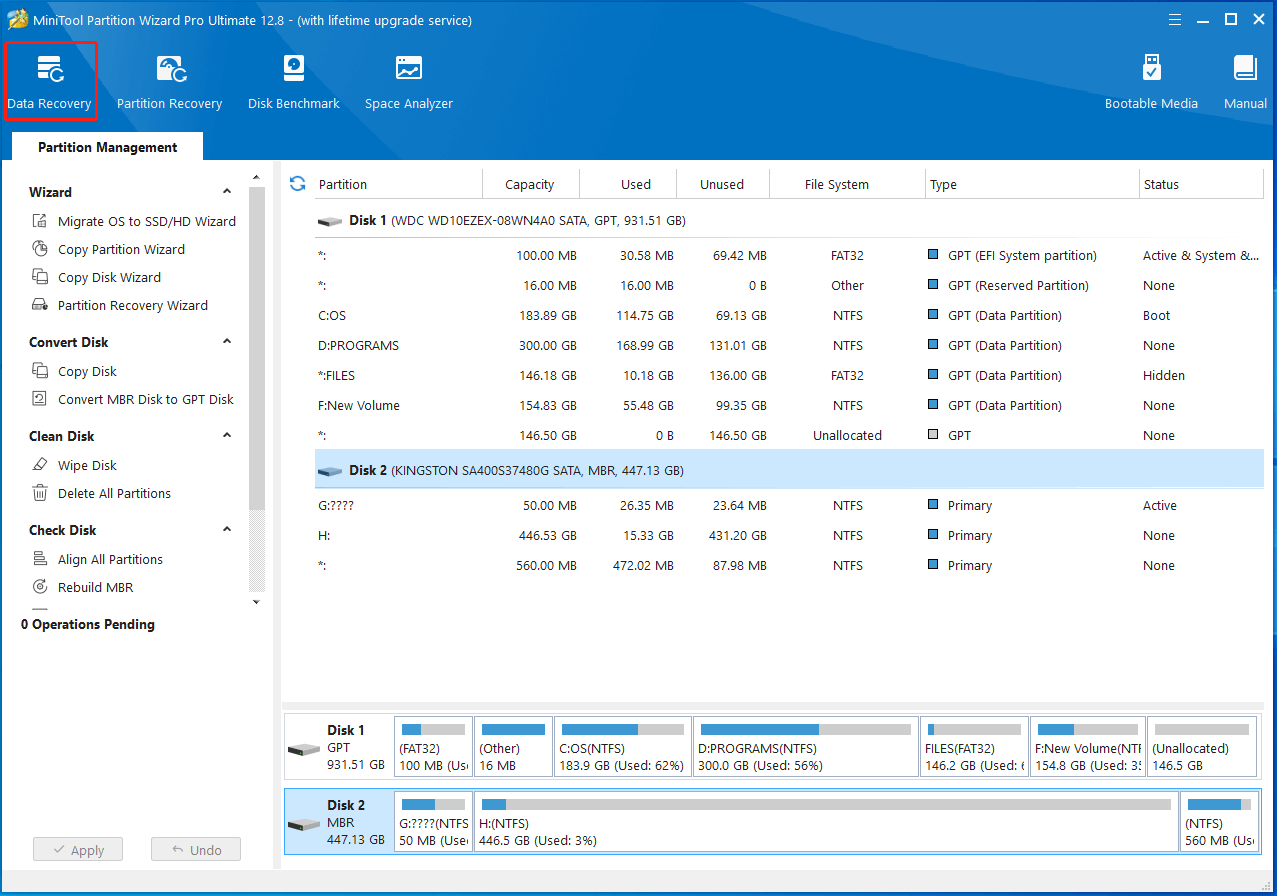Screen dimensions: 1277x896
Task: Select the F:New Volume row in the table
Action: click(789, 405)
